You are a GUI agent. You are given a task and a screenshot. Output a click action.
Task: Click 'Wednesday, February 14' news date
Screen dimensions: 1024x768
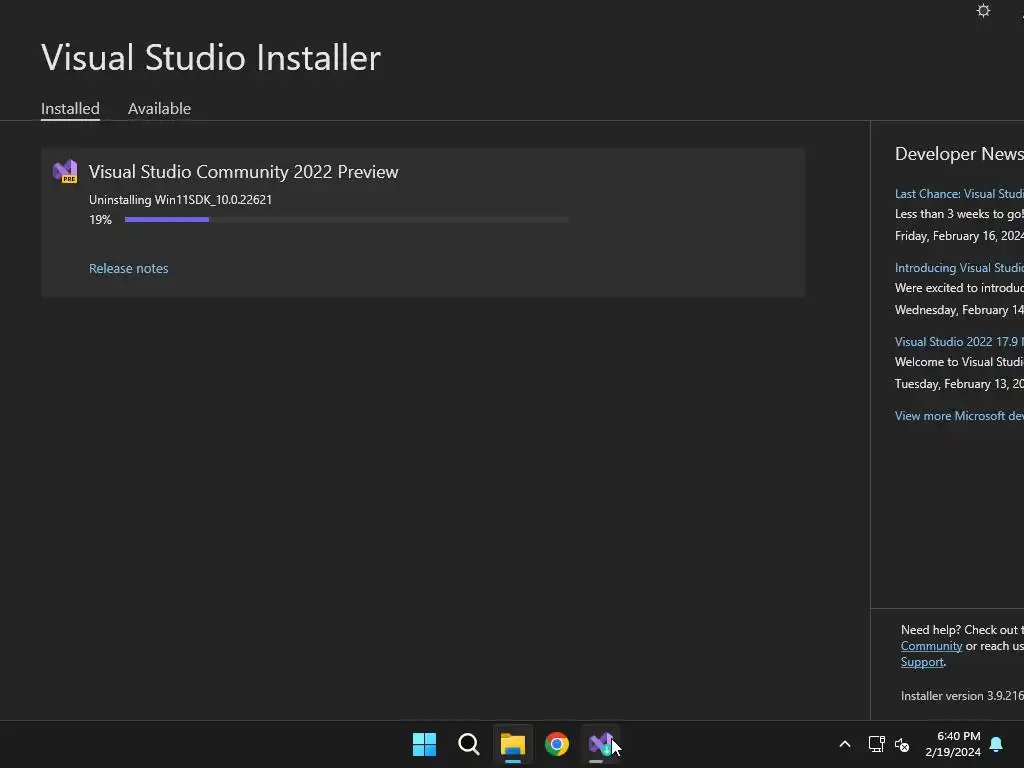pyautogui.click(x=959, y=310)
